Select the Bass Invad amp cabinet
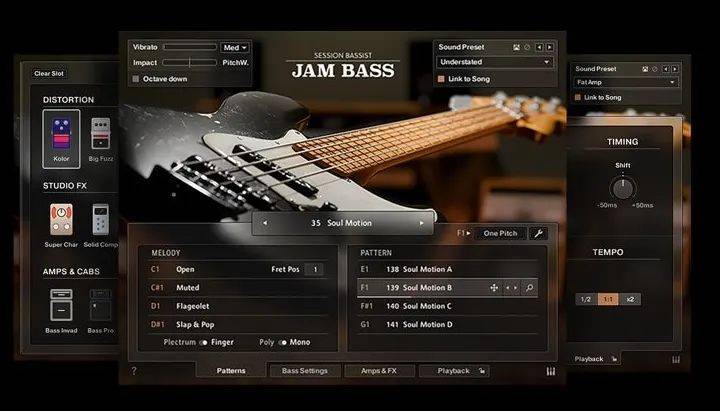The image size is (720, 411). (61, 310)
